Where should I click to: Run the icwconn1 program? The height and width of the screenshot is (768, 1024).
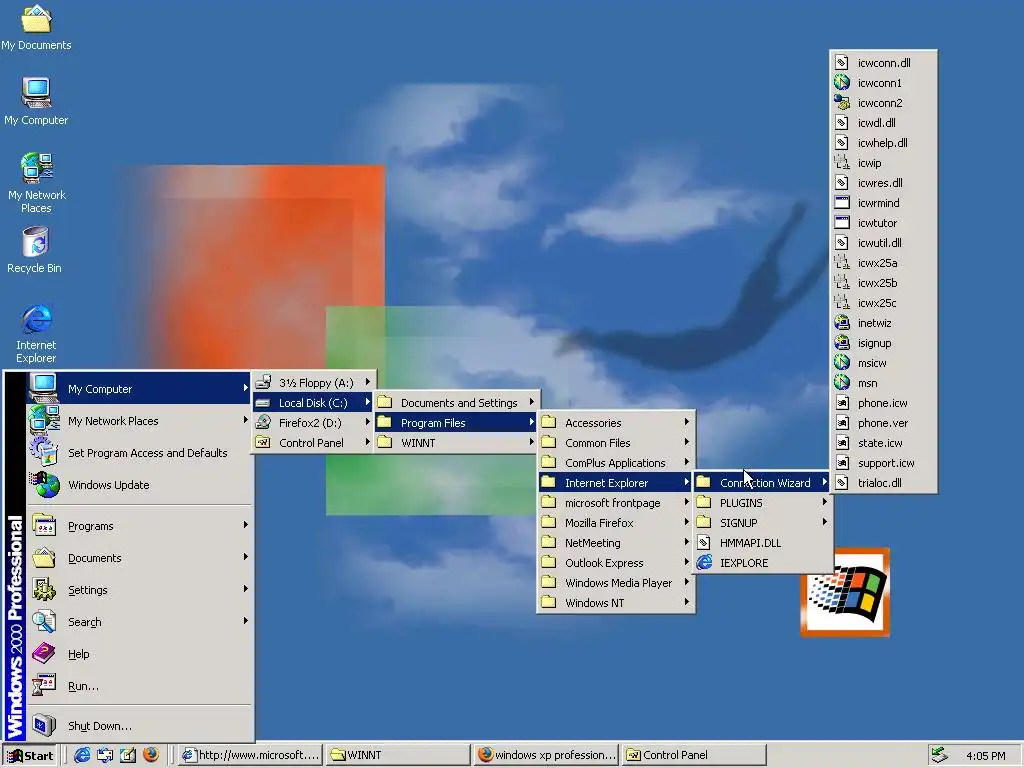(x=884, y=83)
